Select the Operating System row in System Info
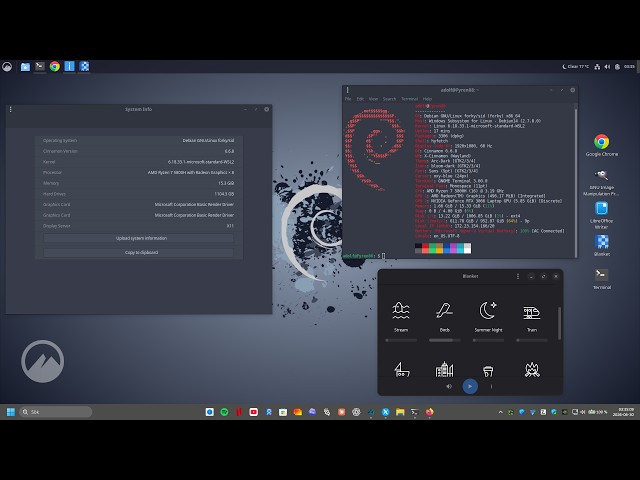640x480 pixels. 139,140
